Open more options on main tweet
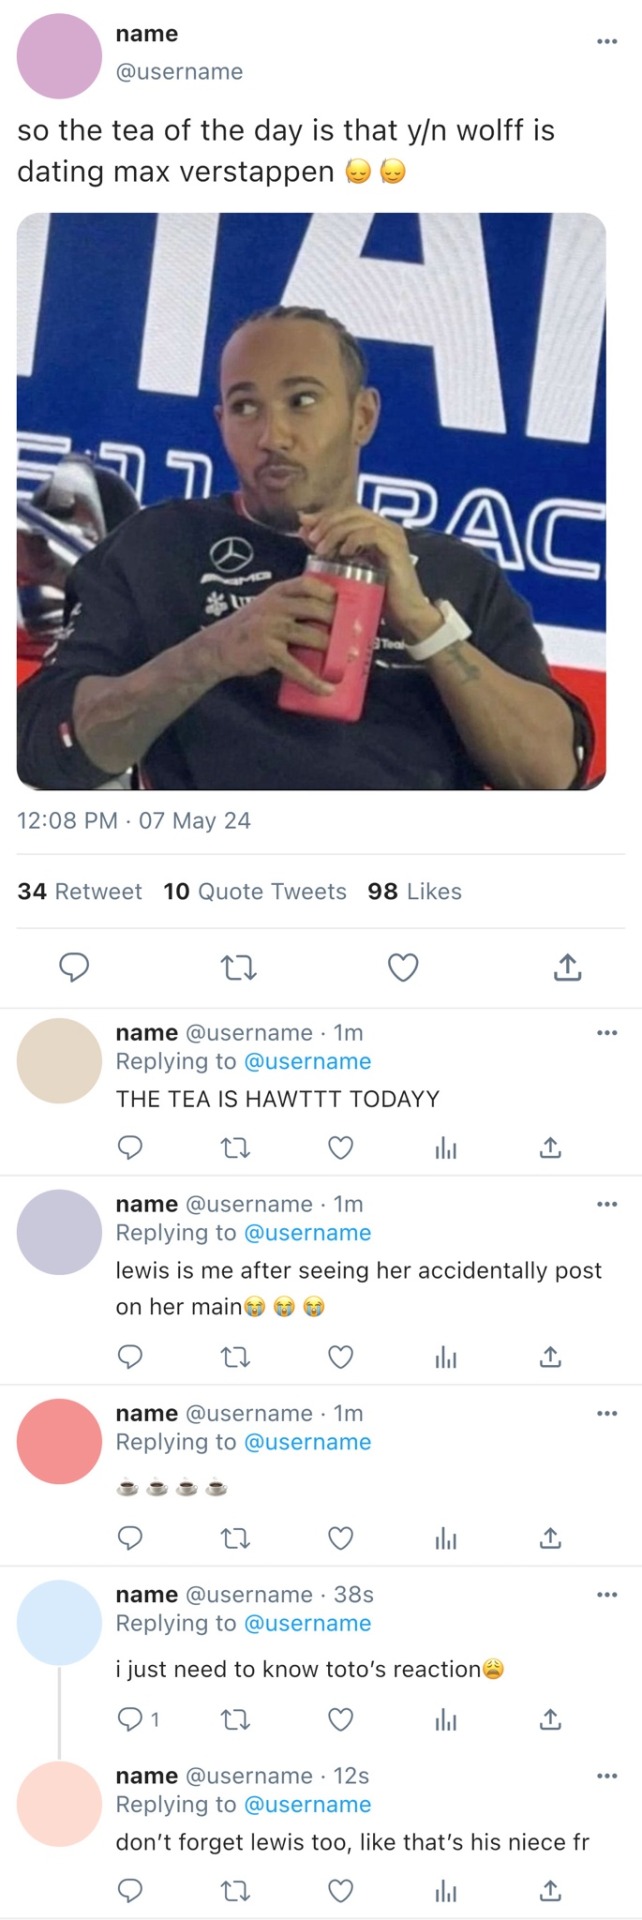This screenshot has width=642, height=1920. tap(606, 42)
